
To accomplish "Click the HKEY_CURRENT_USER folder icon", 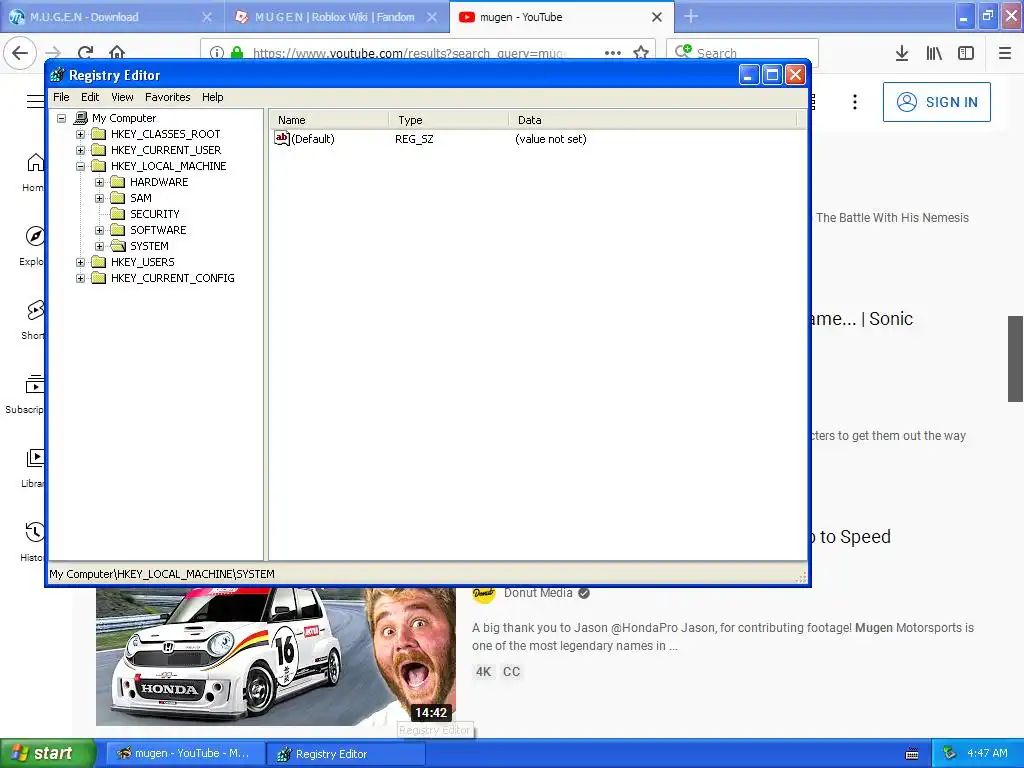I will coord(99,150).
